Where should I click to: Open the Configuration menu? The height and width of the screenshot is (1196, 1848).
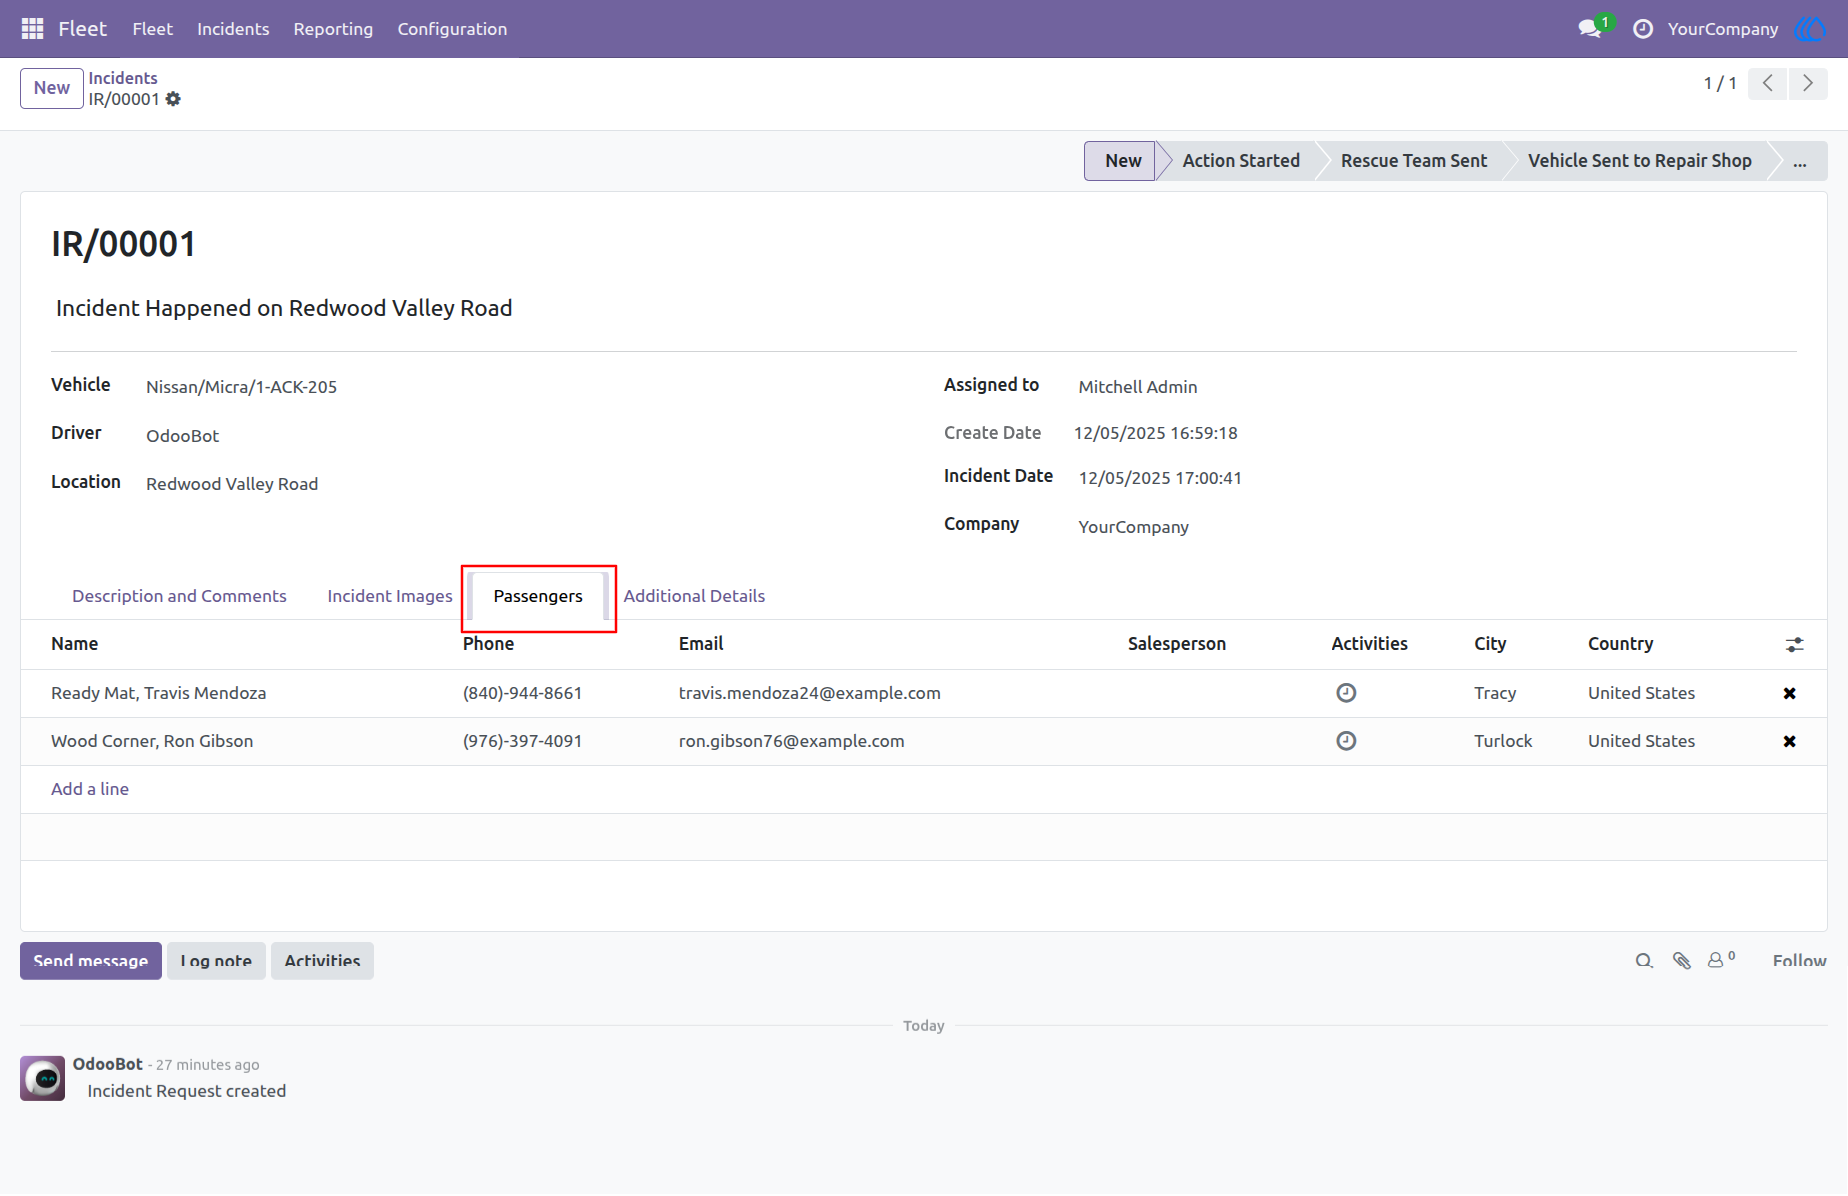pyautogui.click(x=452, y=29)
